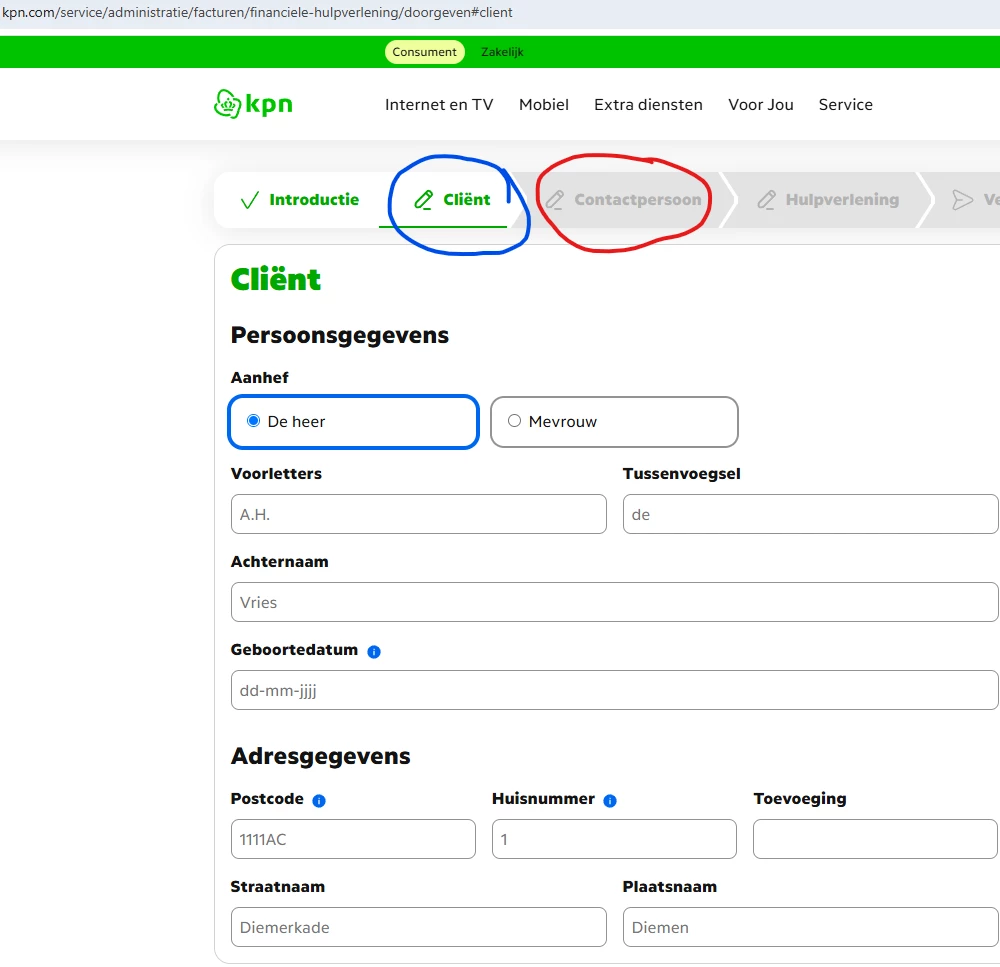Screen dimensions: 1000x967
Task: Click the send arrow icon on last step
Action: pyautogui.click(x=962, y=200)
